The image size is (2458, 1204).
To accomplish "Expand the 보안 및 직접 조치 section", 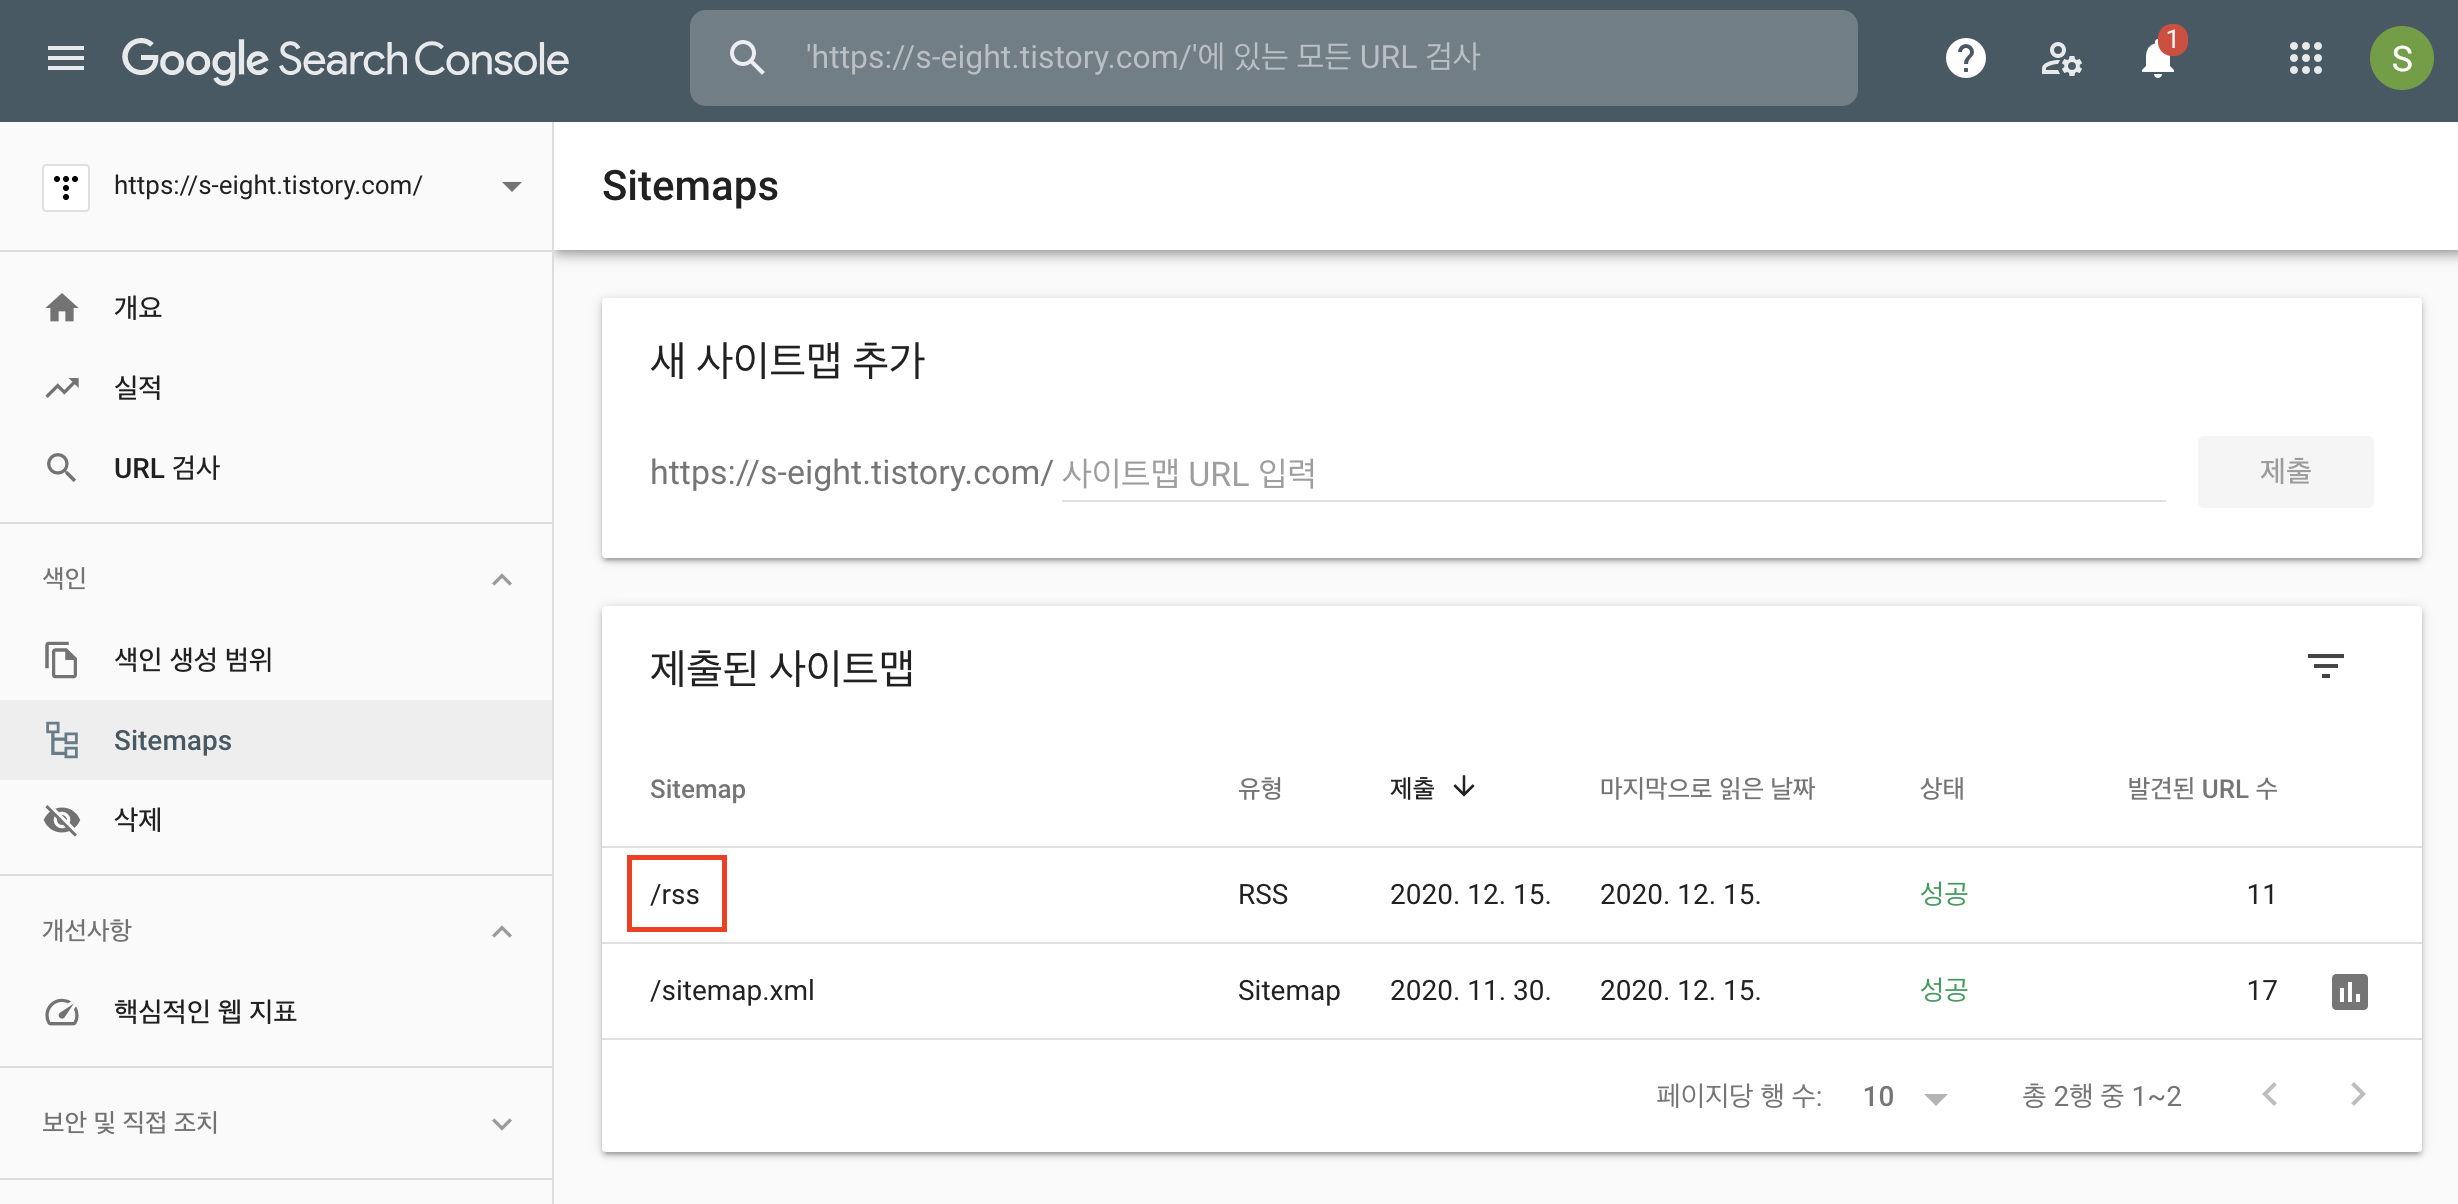I will (x=502, y=1123).
